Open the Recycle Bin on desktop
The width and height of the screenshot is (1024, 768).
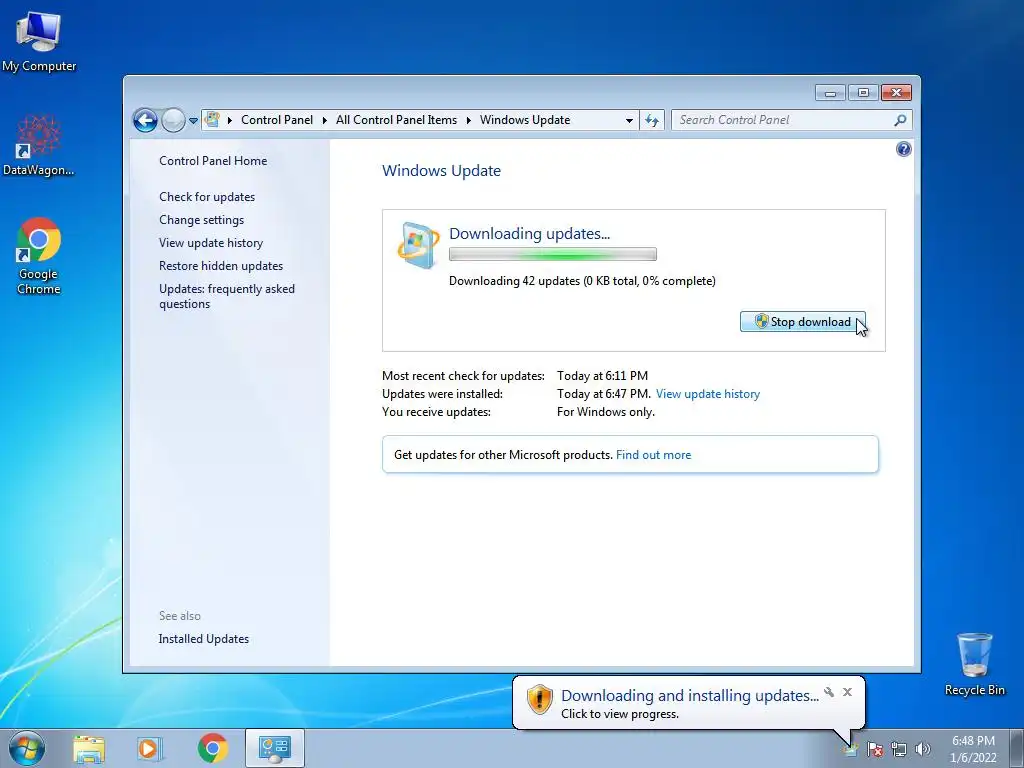pos(974,664)
